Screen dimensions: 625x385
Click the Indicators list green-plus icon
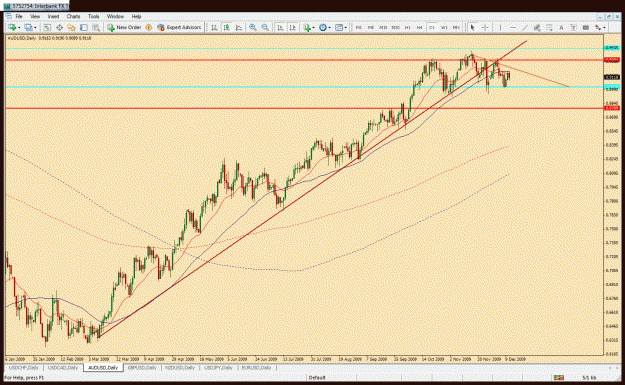pos(307,28)
